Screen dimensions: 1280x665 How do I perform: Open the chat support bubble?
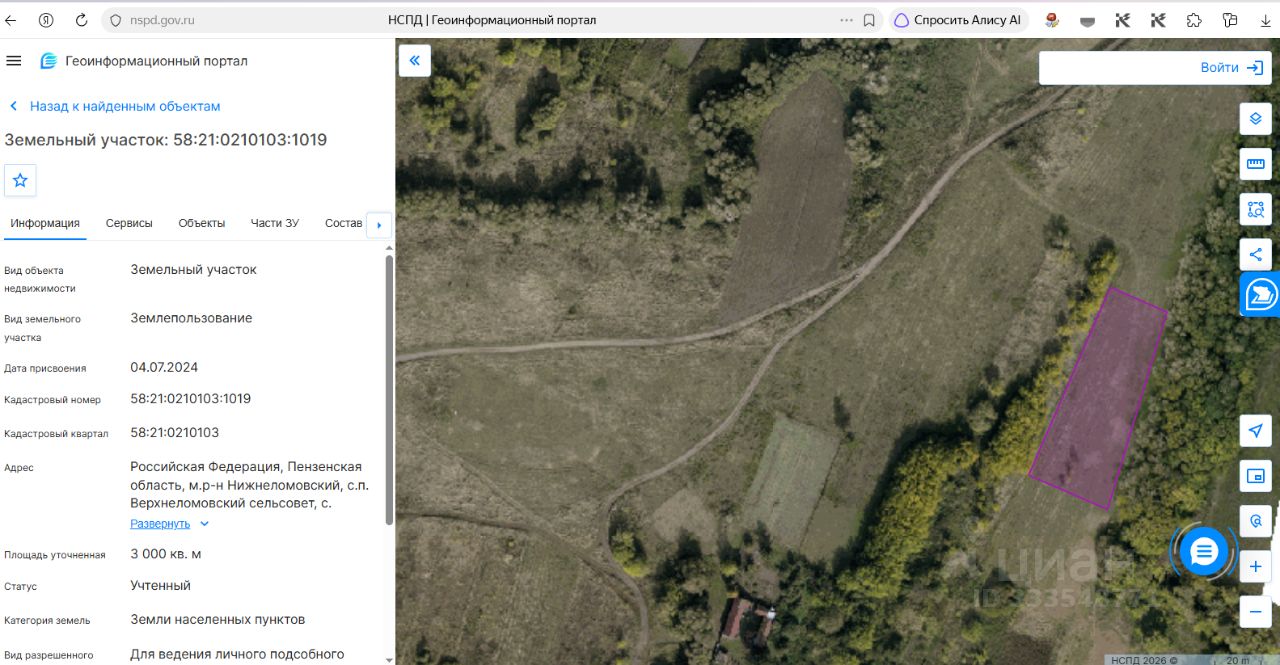coord(1204,551)
